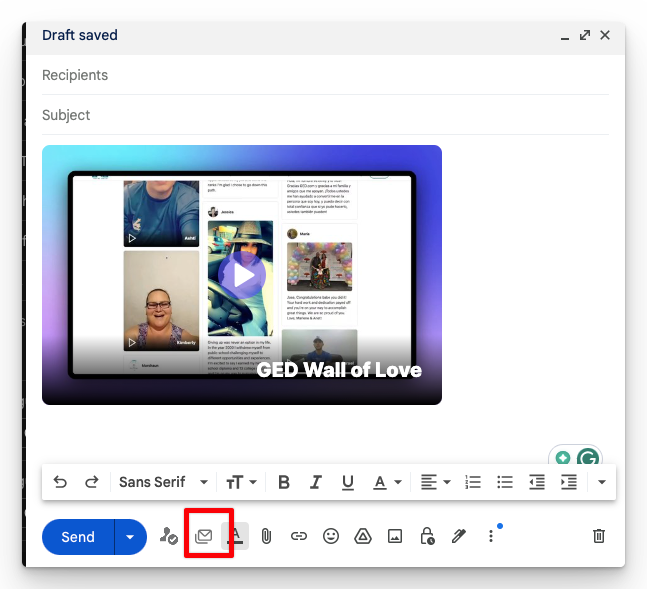
Task: Discard draft with trash icon
Action: tap(599, 536)
